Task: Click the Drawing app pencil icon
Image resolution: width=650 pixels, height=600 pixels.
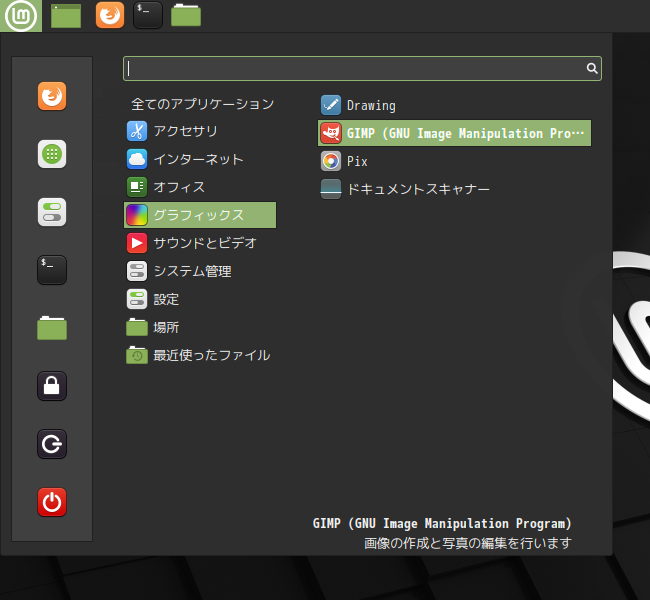Action: 331,105
